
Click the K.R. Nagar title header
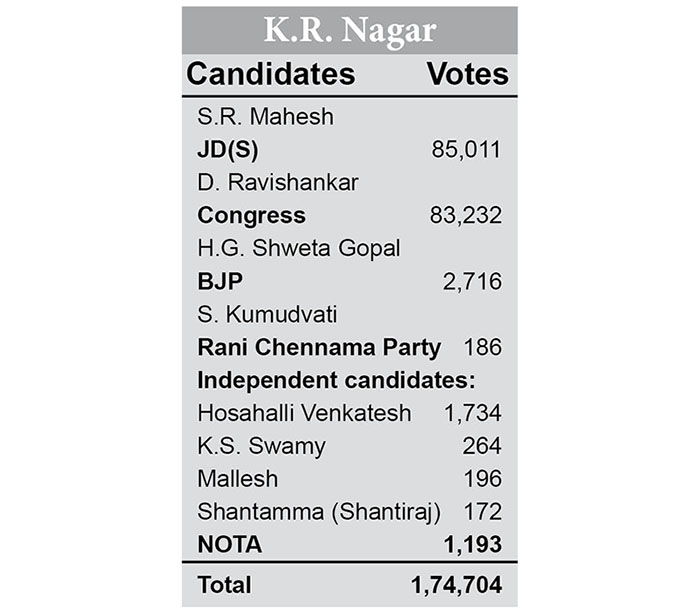[x=349, y=30]
